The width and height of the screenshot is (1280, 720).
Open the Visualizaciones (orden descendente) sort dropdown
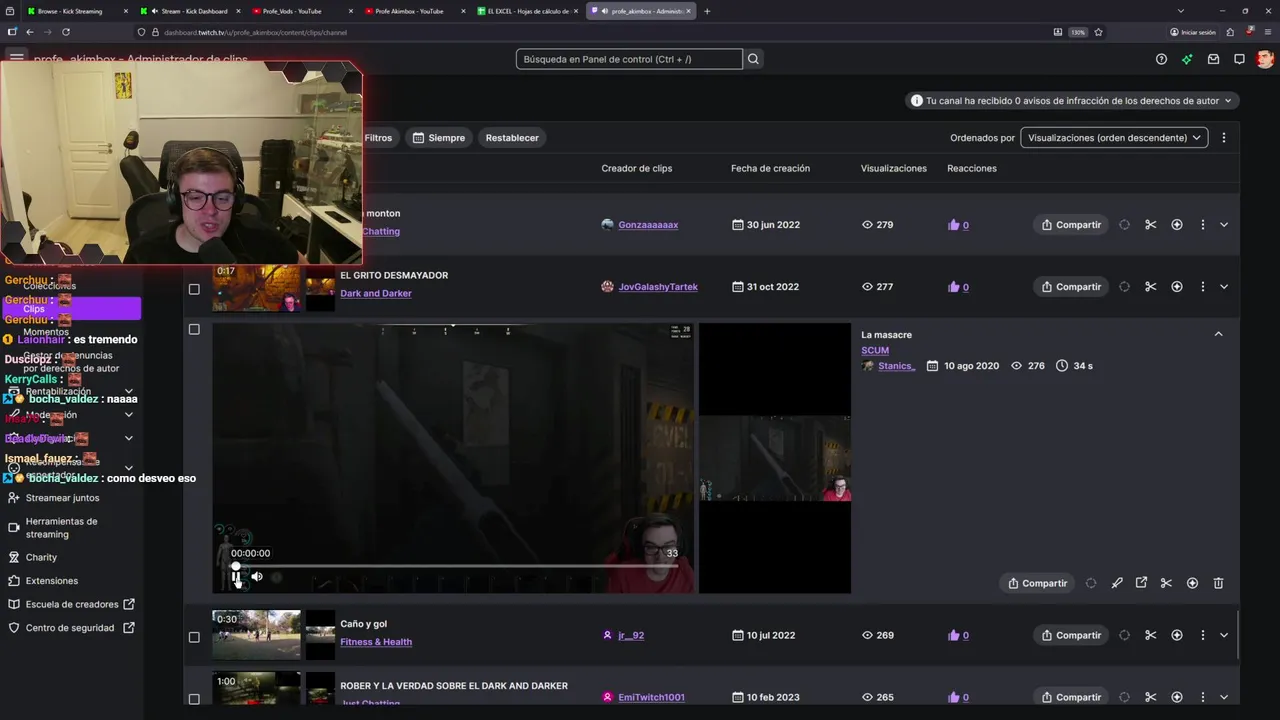click(1114, 138)
